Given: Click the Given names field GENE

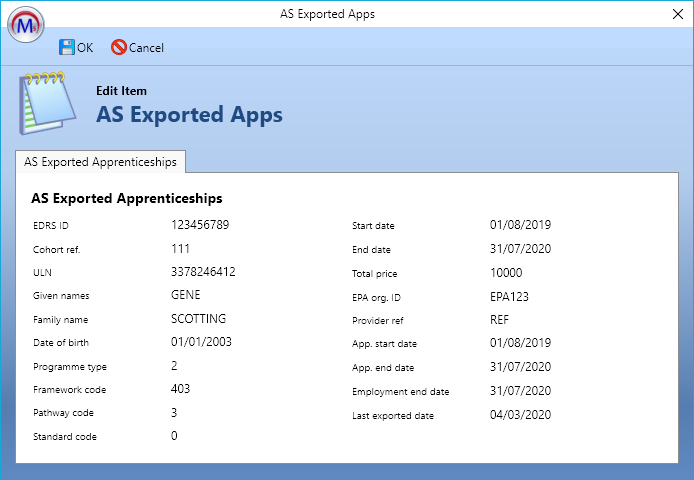Looking at the screenshot, I should click(x=186, y=295).
